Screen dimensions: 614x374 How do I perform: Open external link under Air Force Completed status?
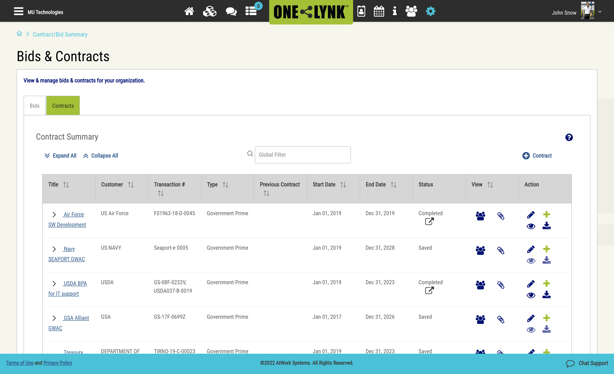(429, 222)
